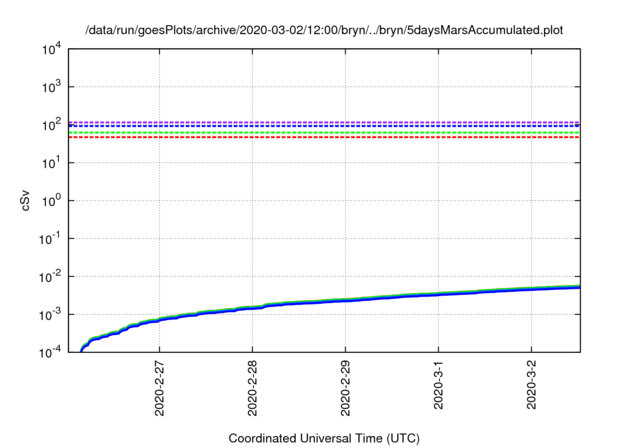Click the 10^-2 y-axis tick label
Viewport: 640px width, 448px height.
coord(50,277)
